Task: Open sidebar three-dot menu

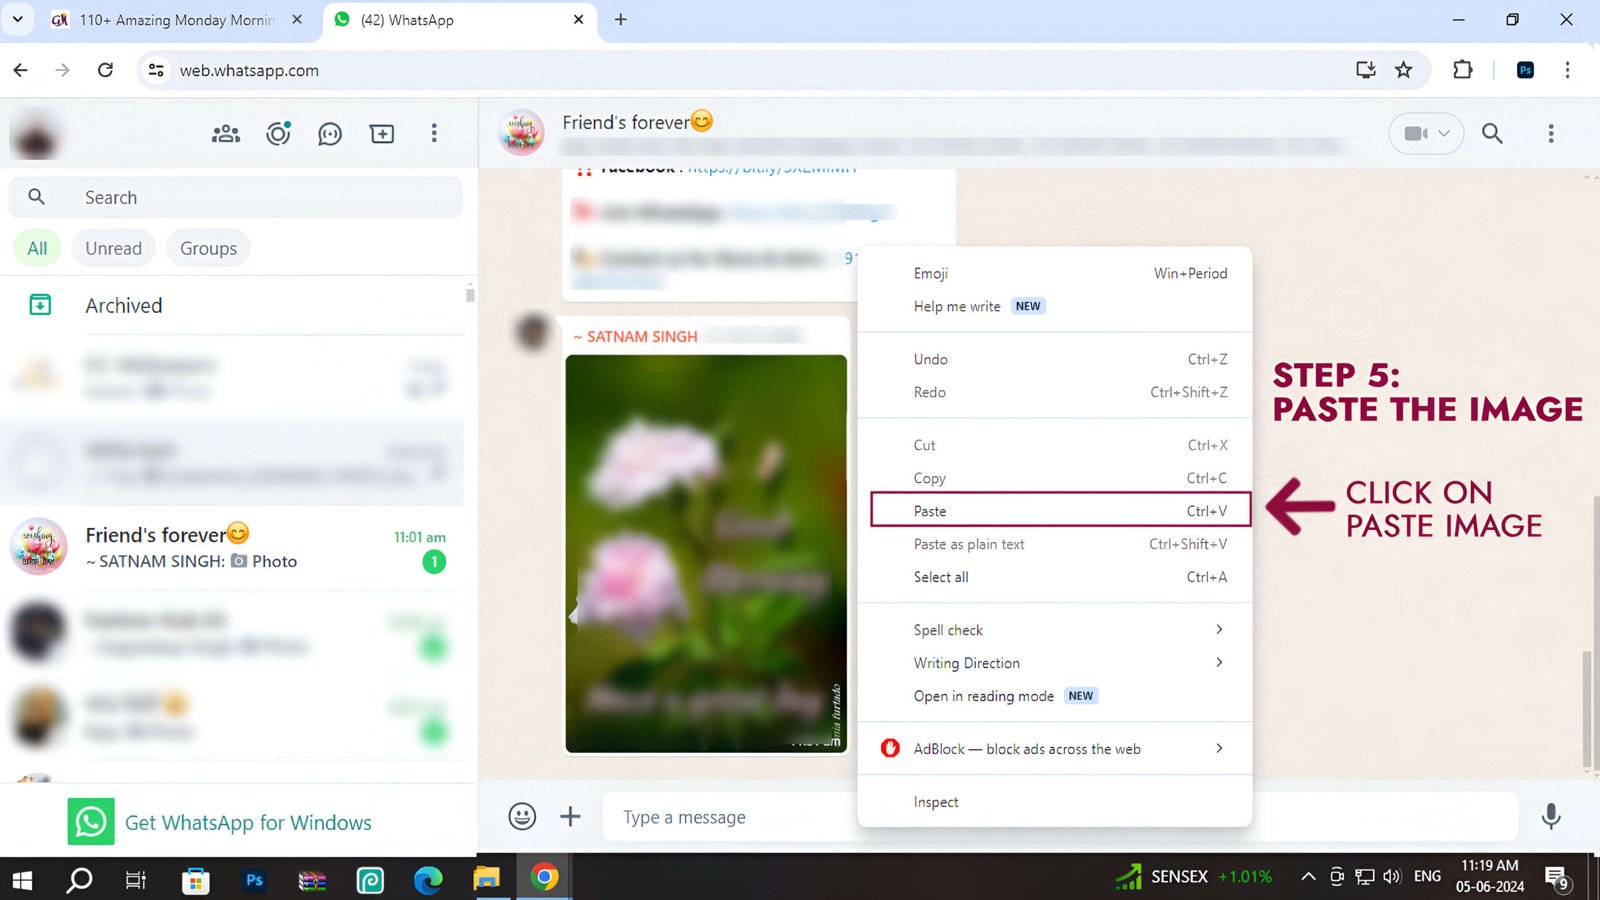Action: [x=434, y=133]
